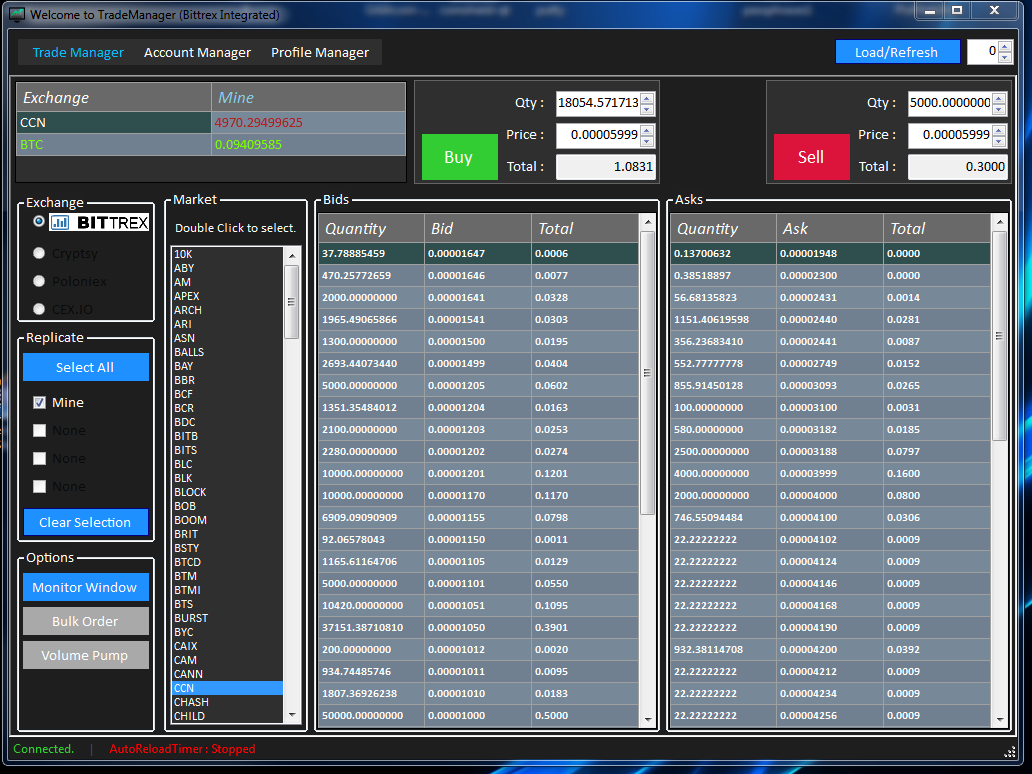The image size is (1032, 774).
Task: Toggle the first None checkbox under Mine
Action: pos(39,430)
